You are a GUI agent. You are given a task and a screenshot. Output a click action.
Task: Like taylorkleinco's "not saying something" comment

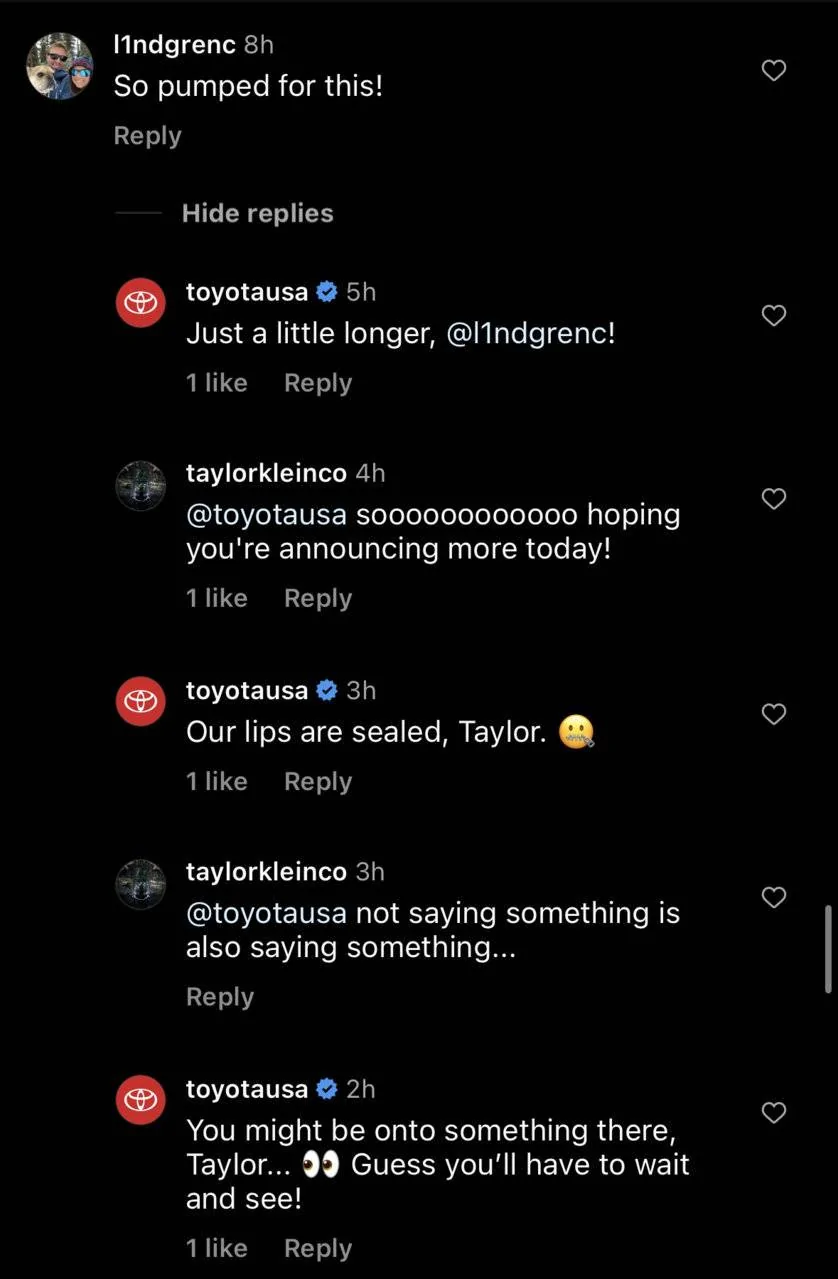[773, 897]
